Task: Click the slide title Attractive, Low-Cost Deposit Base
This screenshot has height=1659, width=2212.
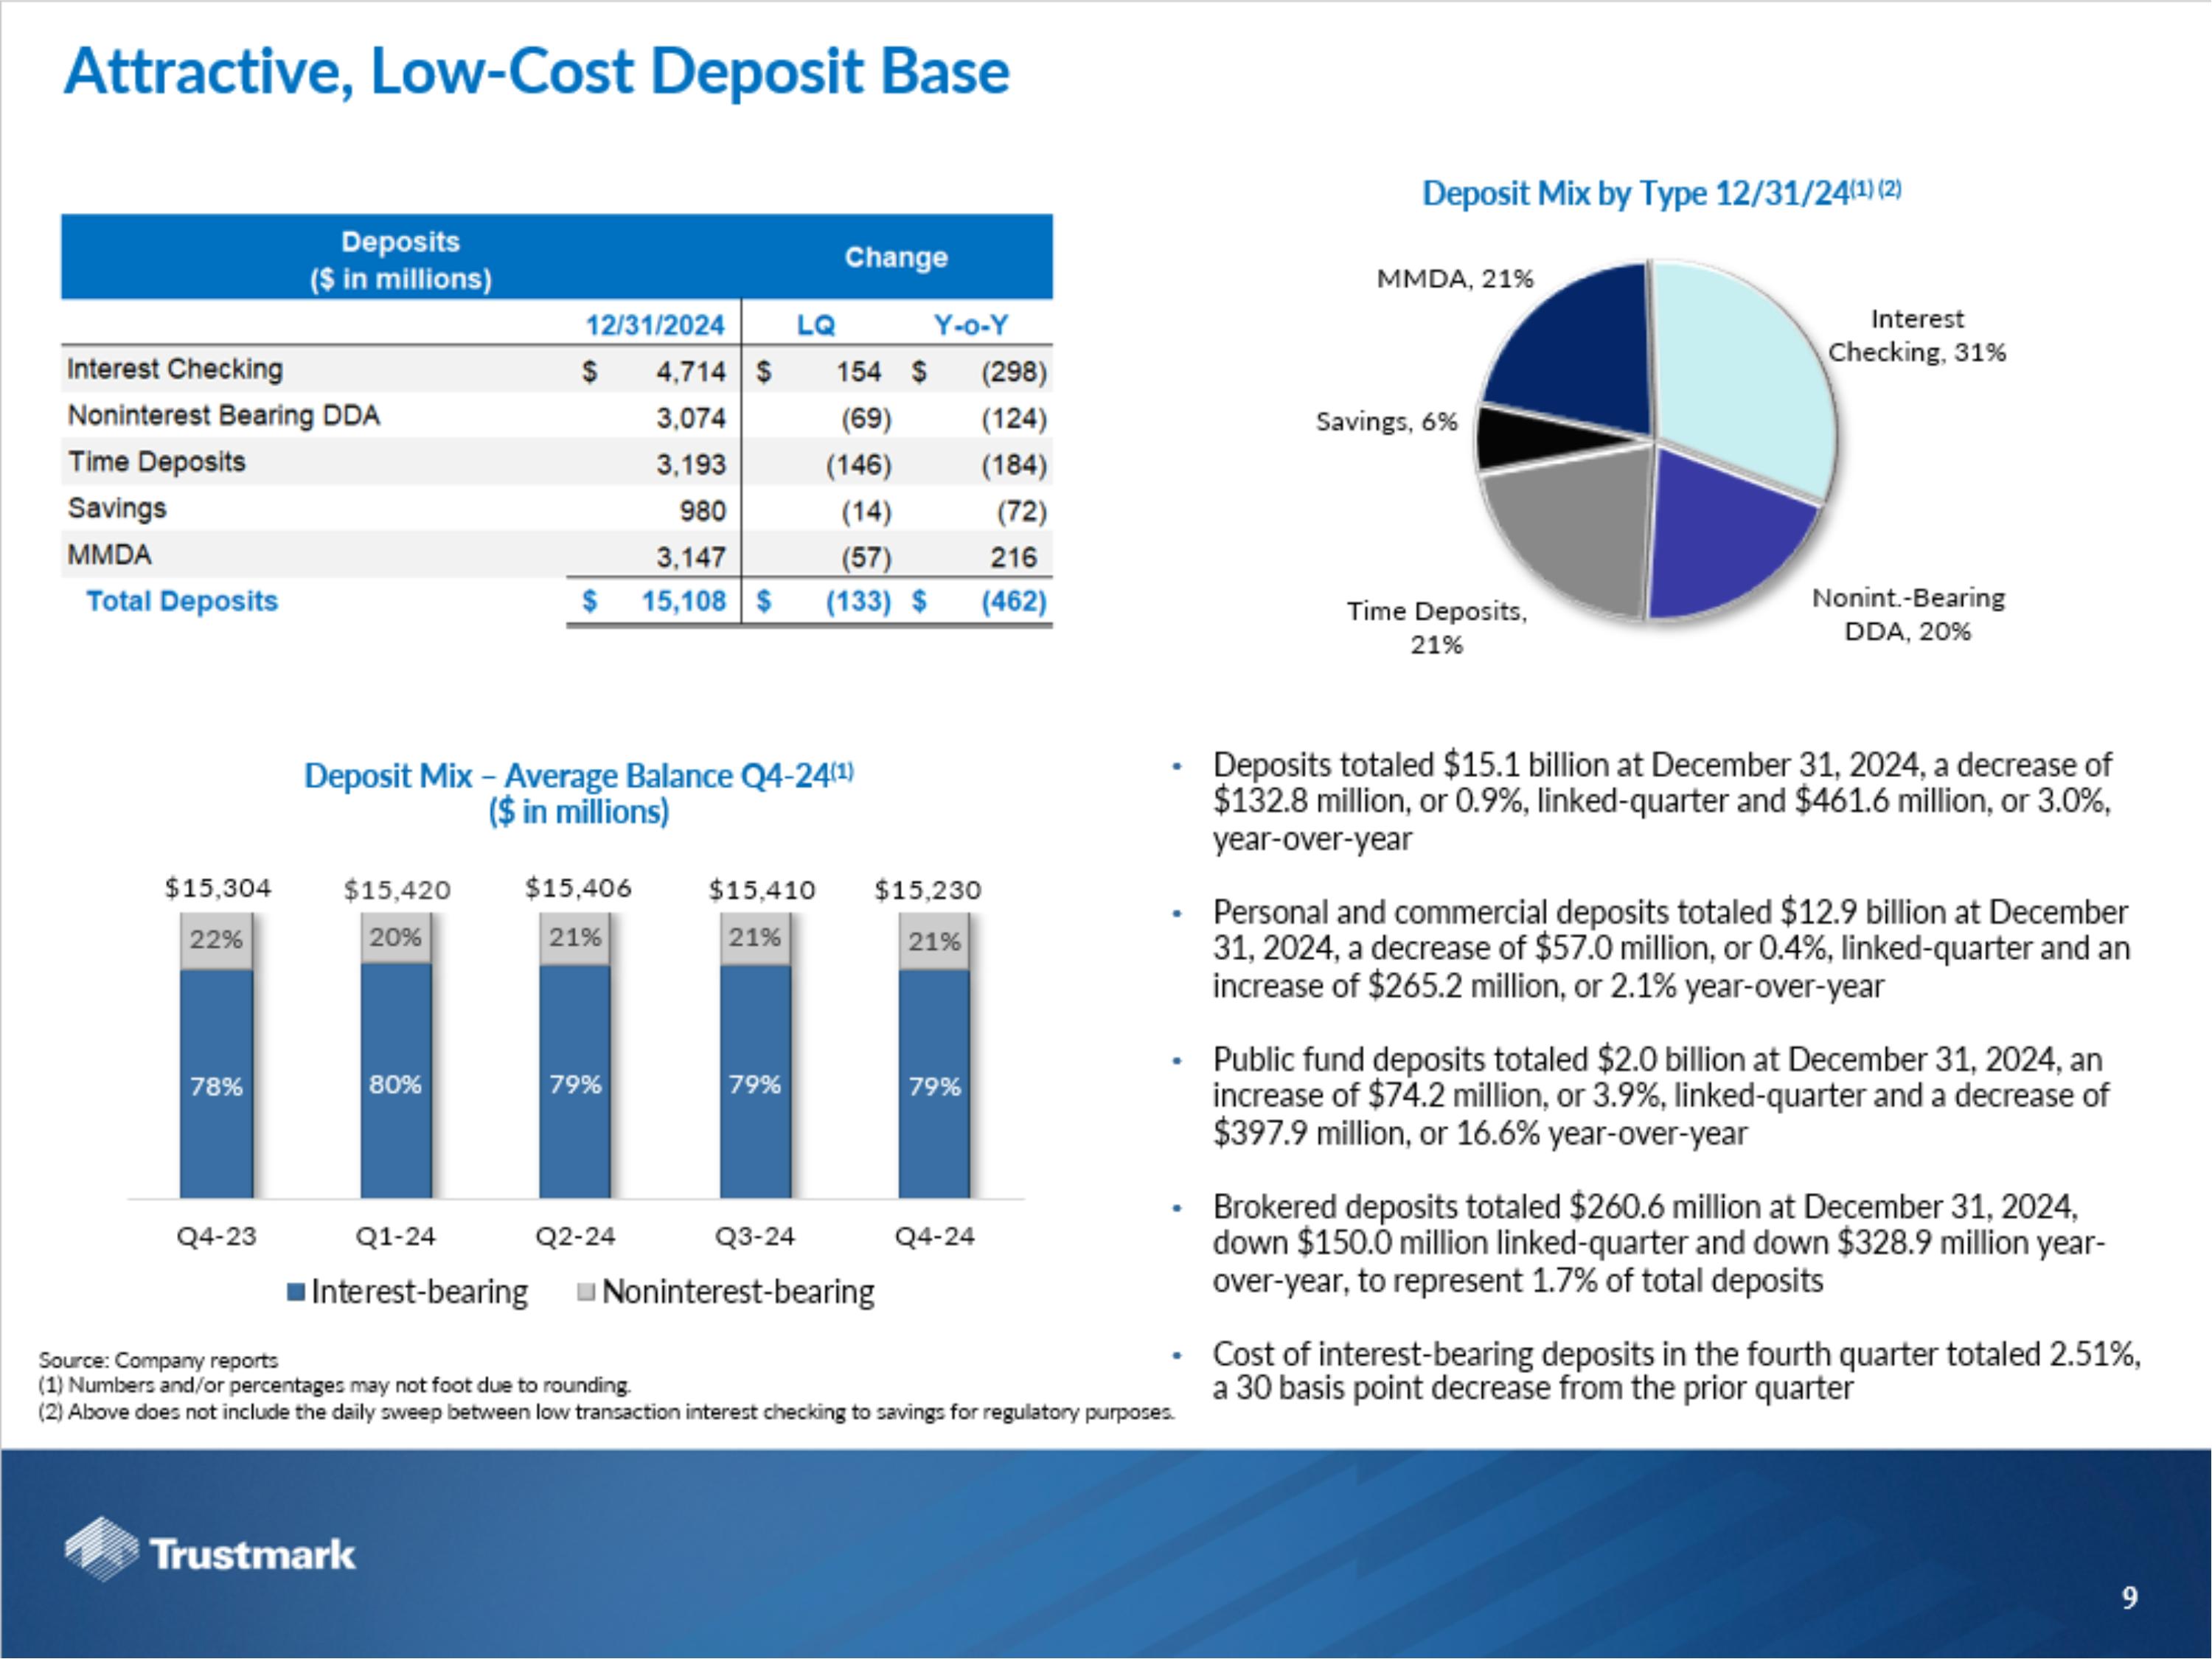Action: pyautogui.click(x=537, y=72)
